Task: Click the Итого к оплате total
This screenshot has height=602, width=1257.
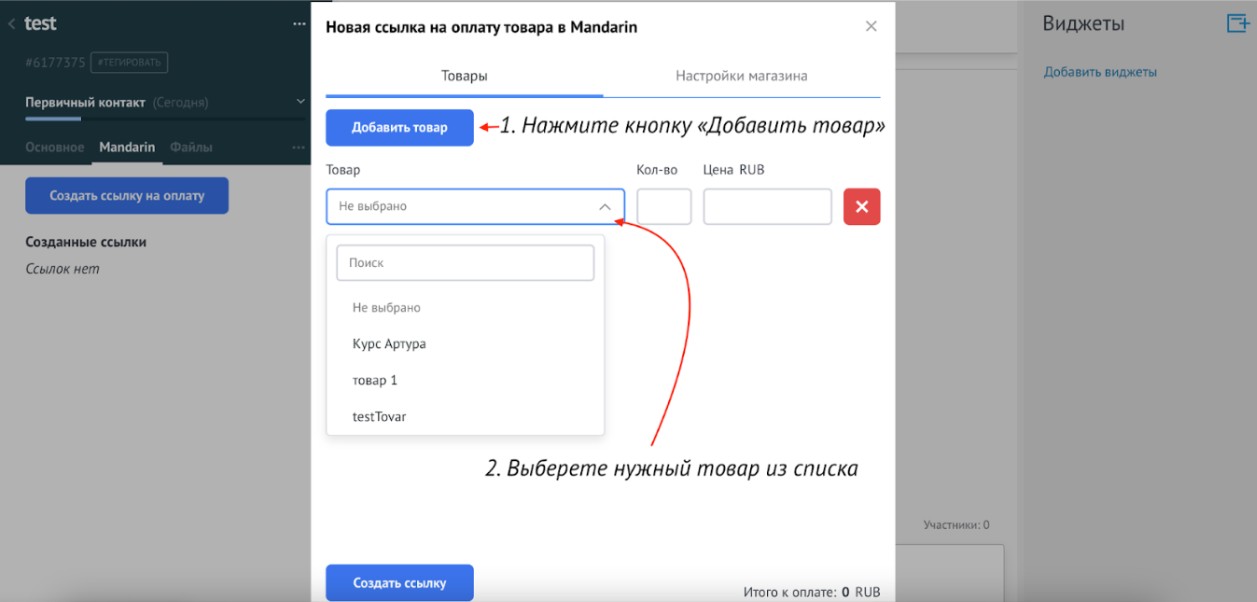Action: 811,592
